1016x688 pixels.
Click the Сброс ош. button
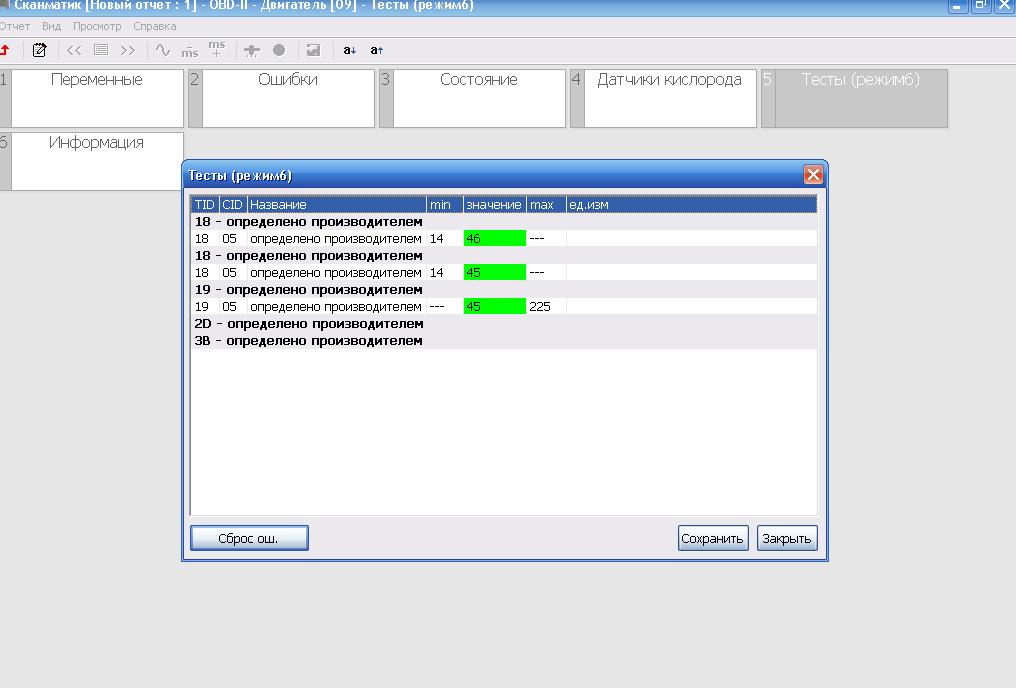coord(249,538)
